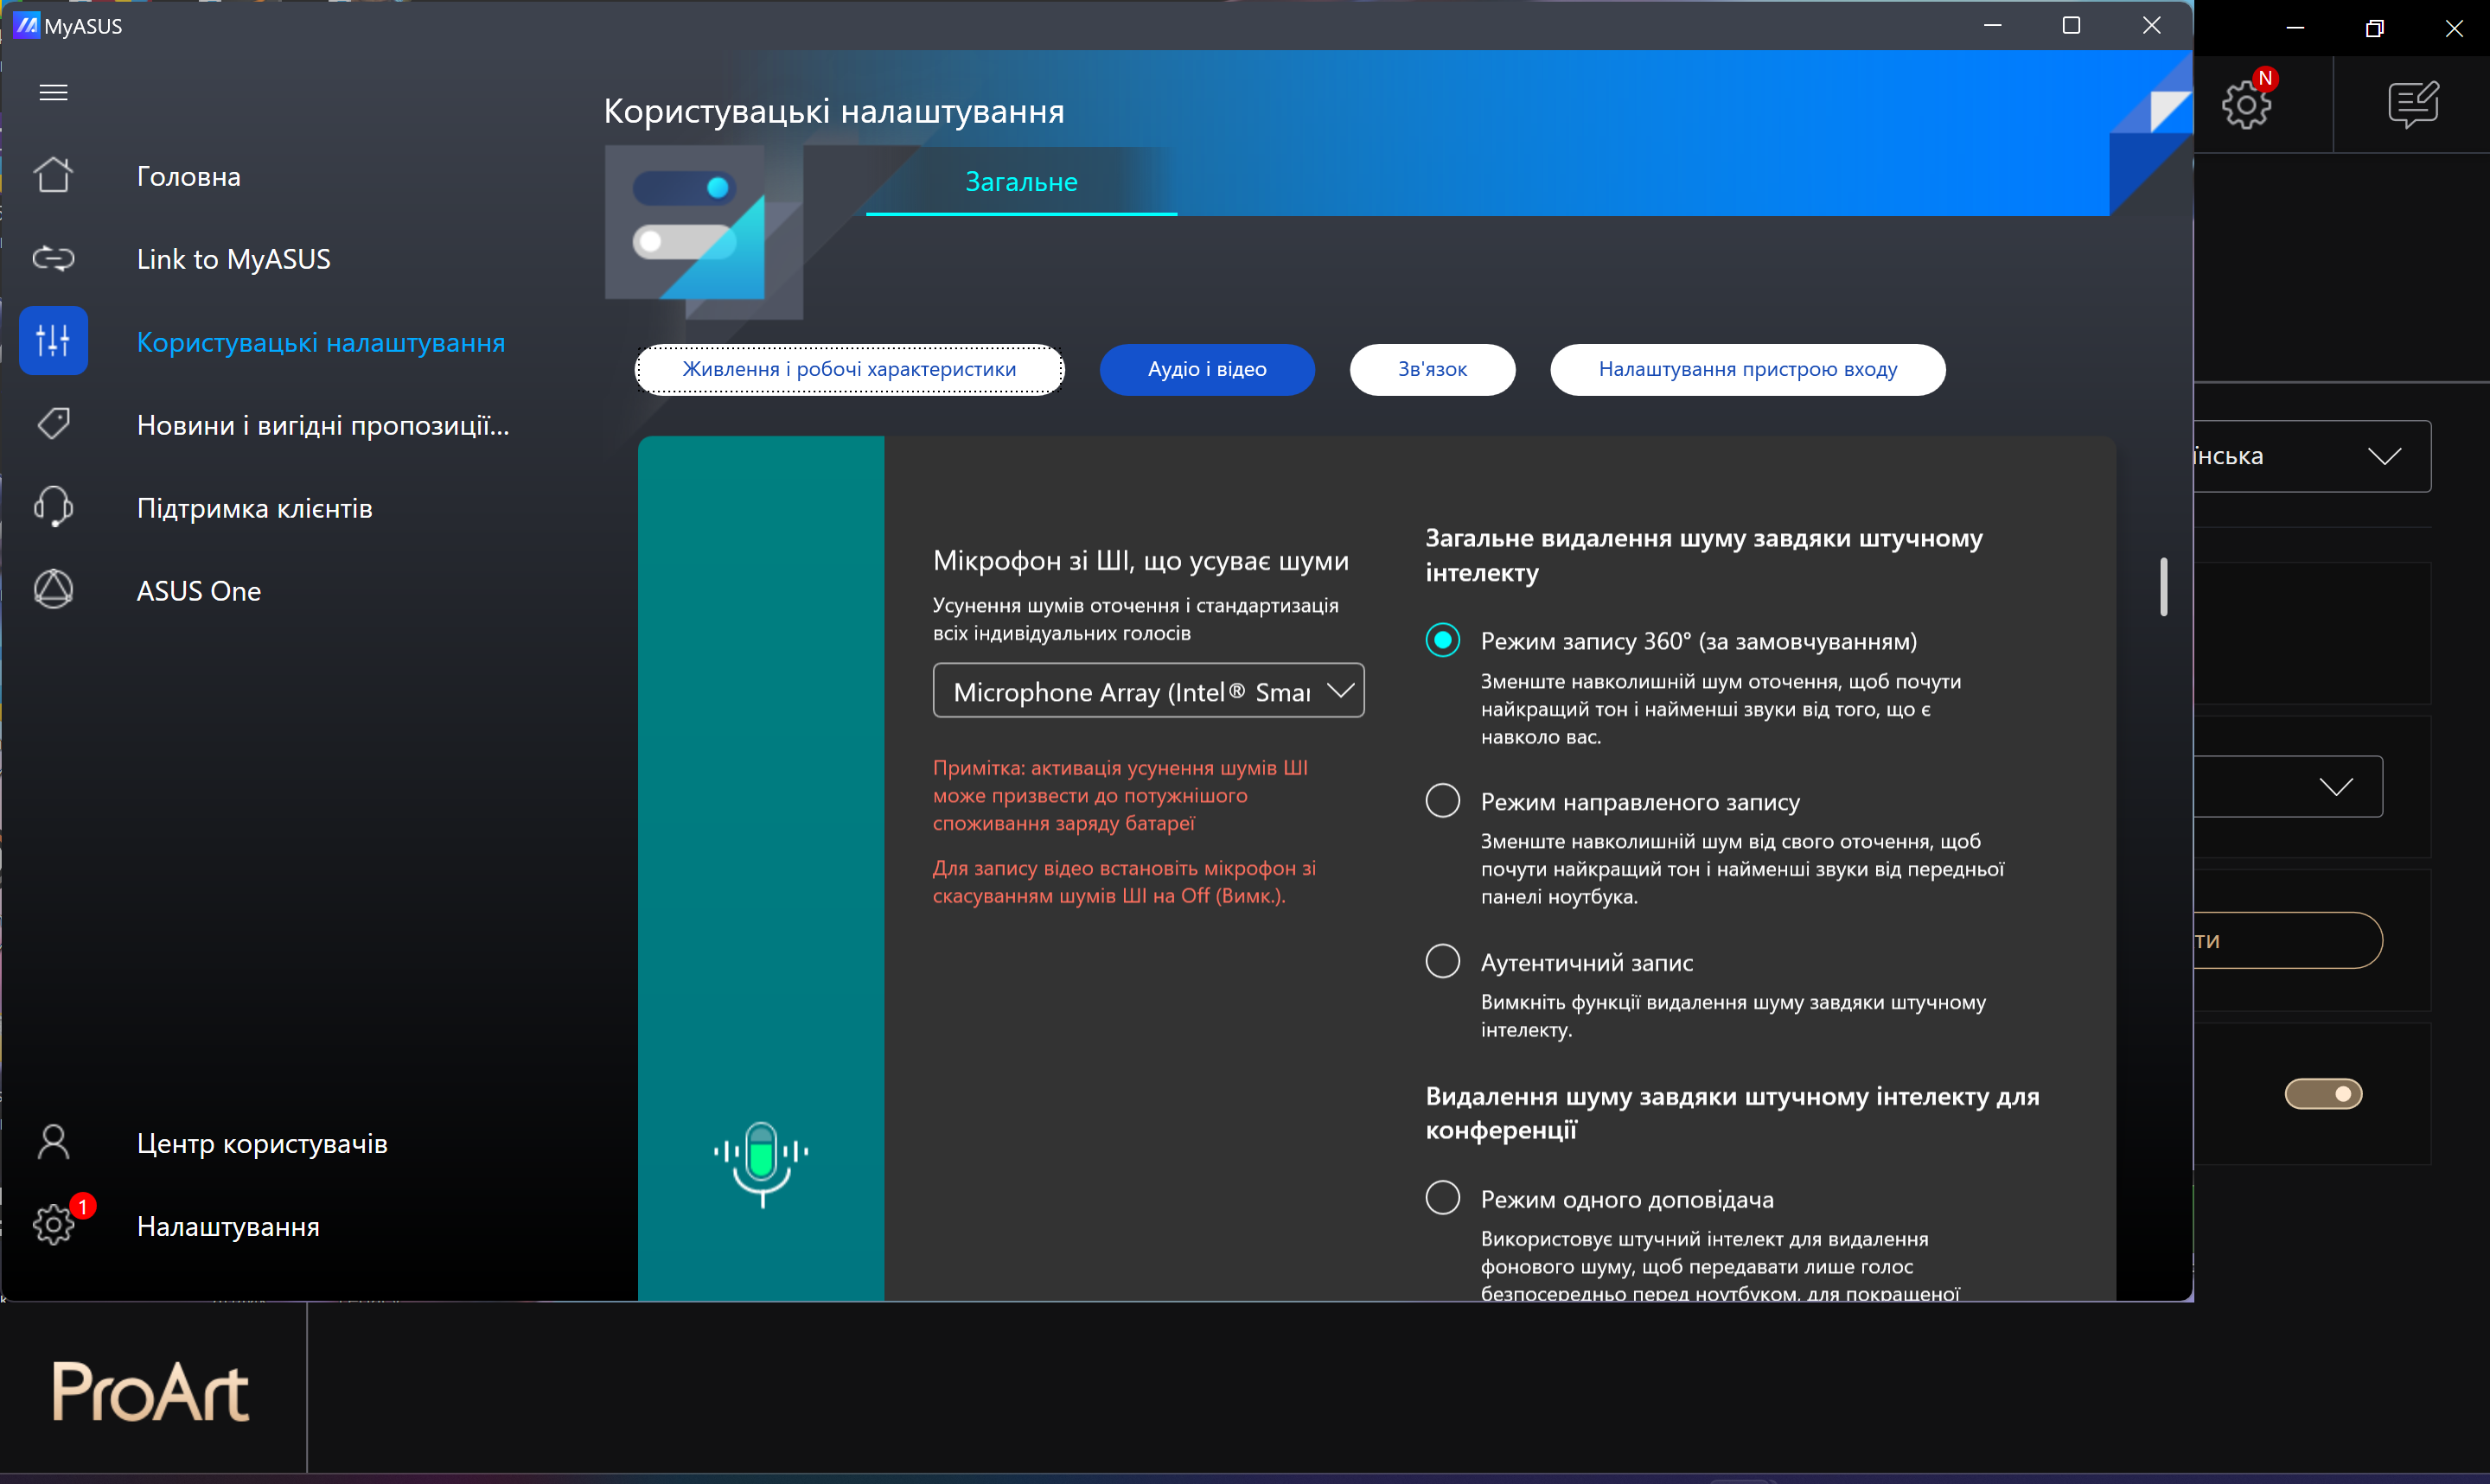This screenshot has width=2490, height=1484.
Task: Click the ProArt feedback note icon
Action: [2412, 104]
